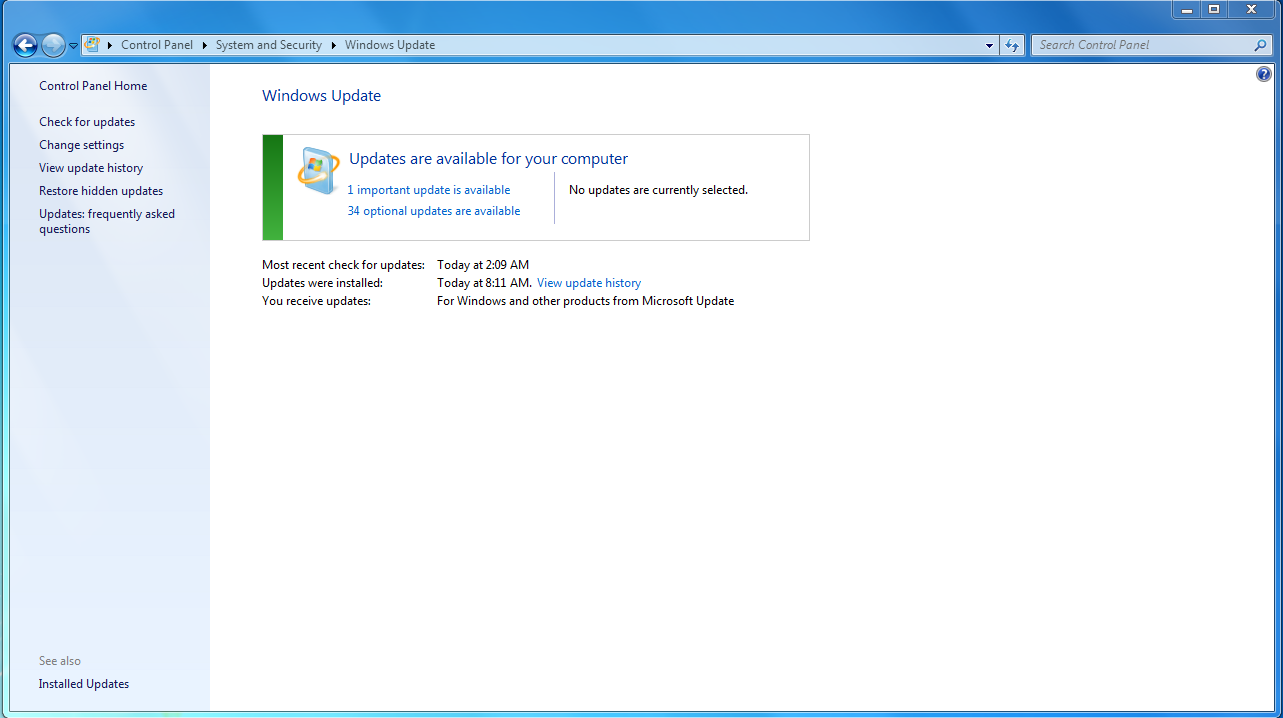Open Help with the blue question mark

pos(1263,75)
